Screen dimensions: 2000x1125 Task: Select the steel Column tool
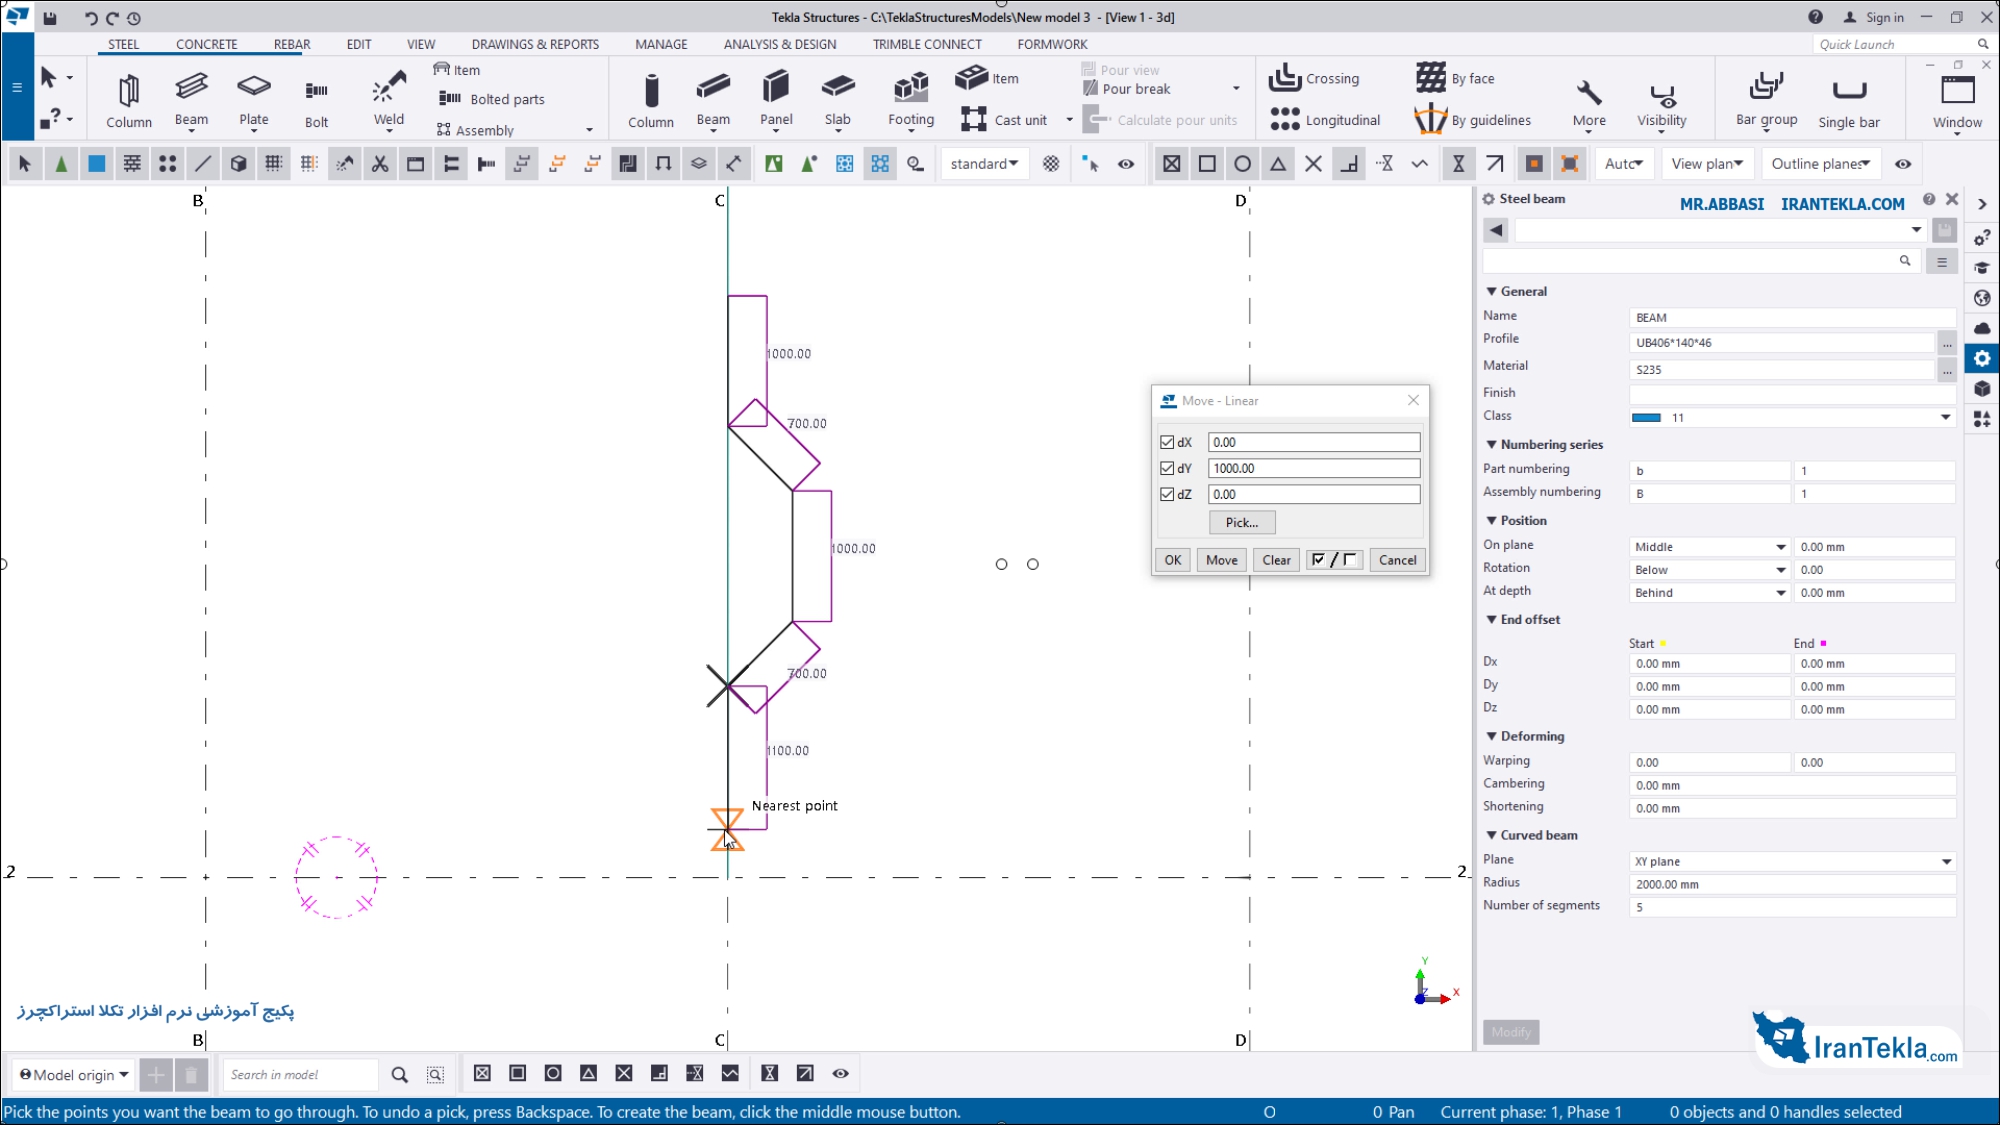click(x=129, y=100)
